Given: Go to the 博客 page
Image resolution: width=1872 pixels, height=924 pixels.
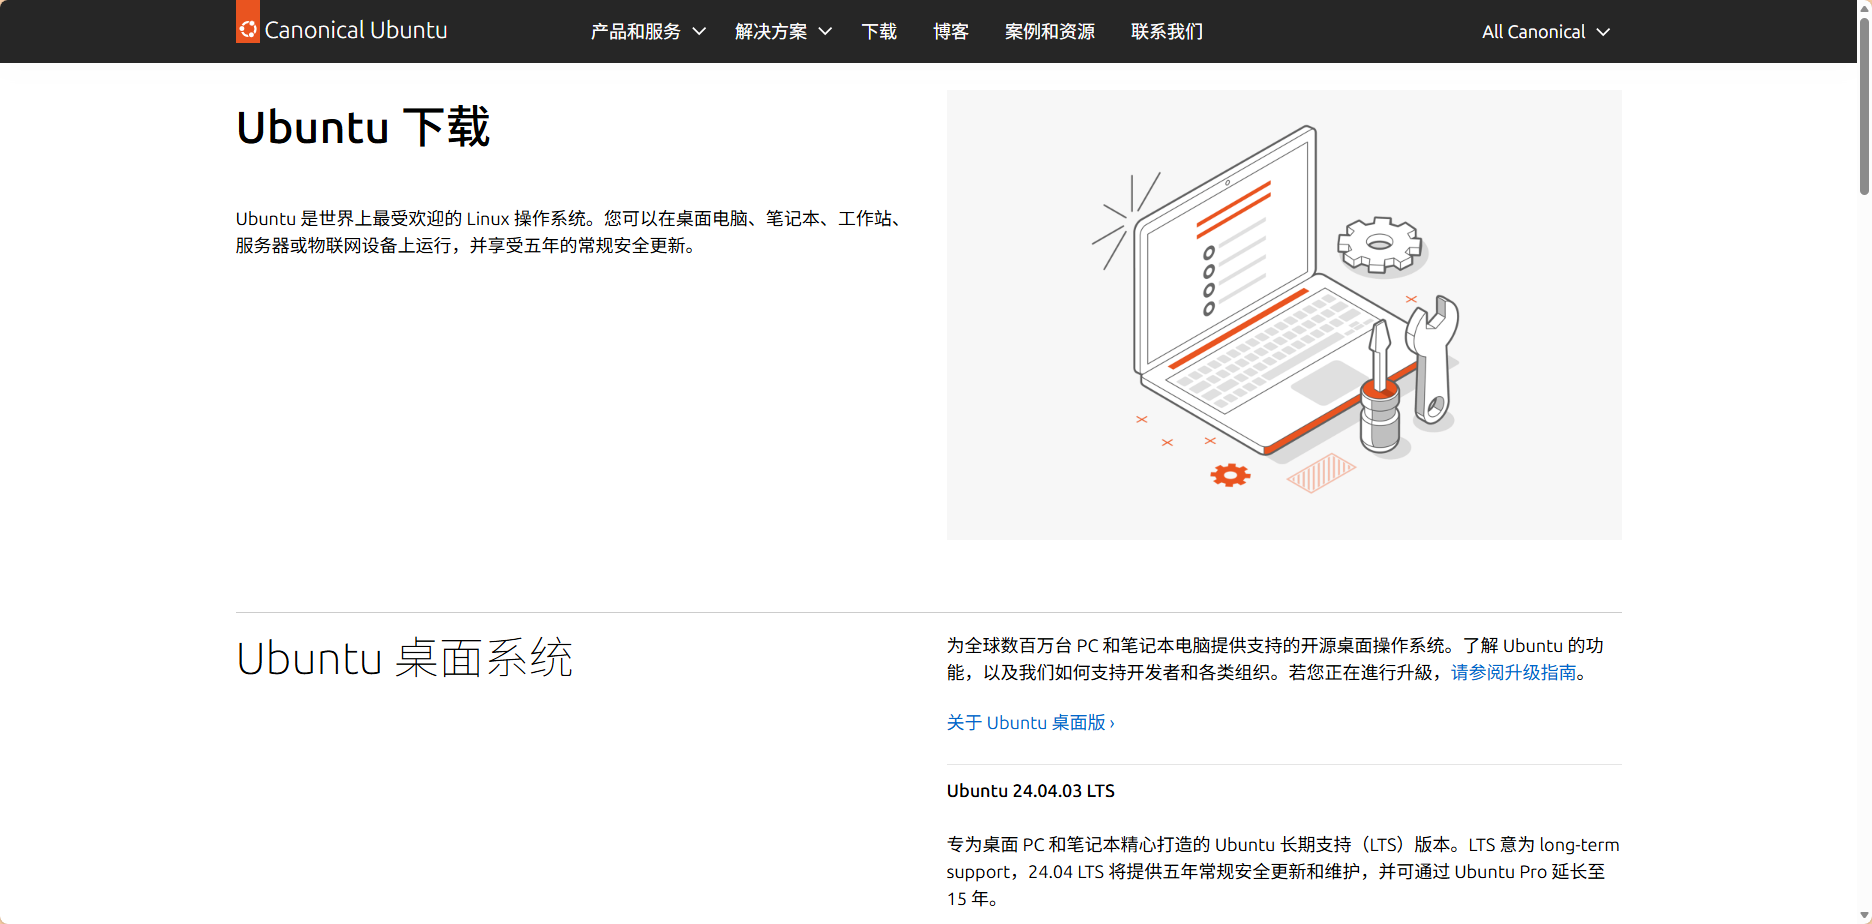Looking at the screenshot, I should tap(951, 32).
